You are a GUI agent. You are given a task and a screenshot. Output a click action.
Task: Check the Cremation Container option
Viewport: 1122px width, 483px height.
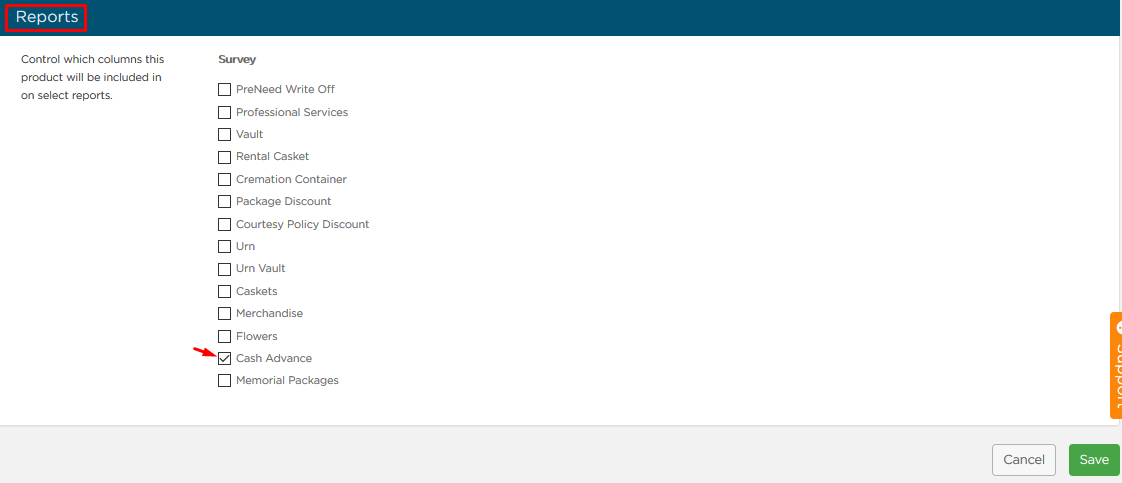[225, 180]
